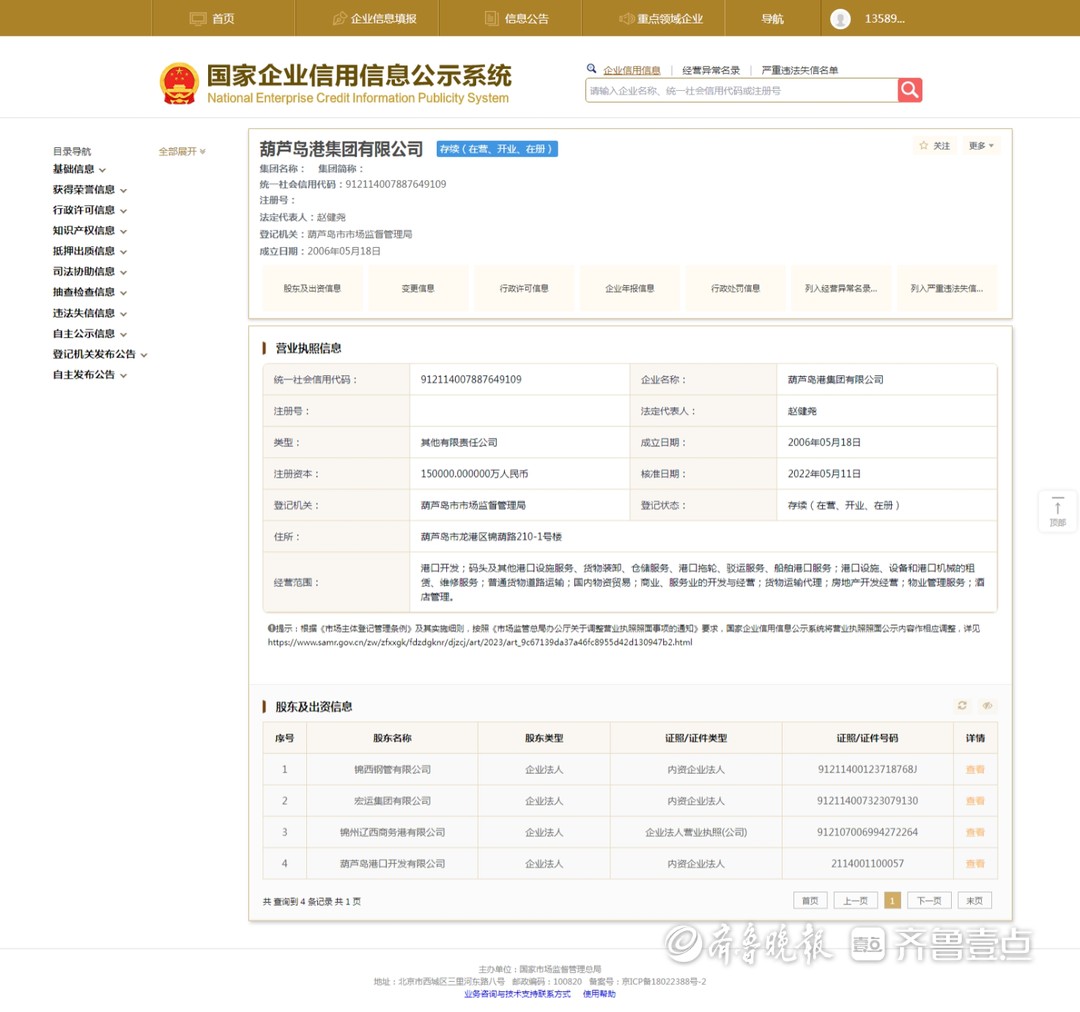Expand 自主发布公告 in sidebar
1080x1012 pixels.
pos(90,375)
